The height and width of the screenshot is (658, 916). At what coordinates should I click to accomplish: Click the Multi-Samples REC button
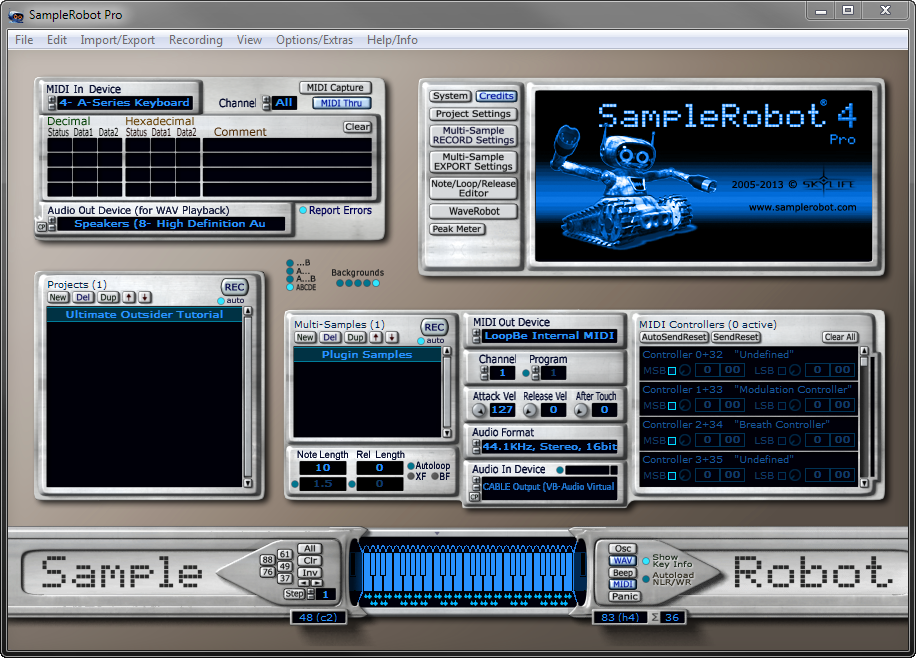point(434,327)
